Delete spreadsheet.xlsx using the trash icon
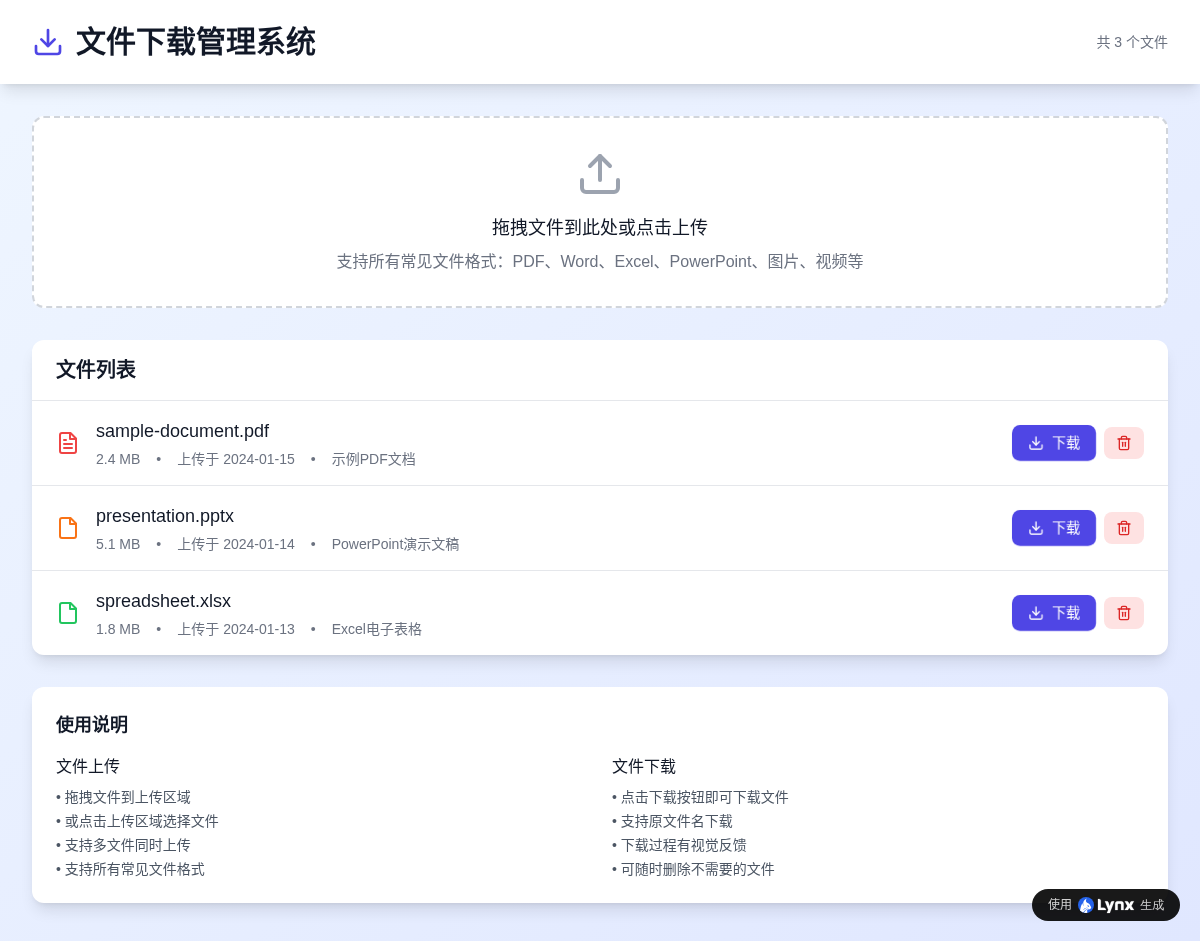1200x941 pixels. coord(1123,613)
